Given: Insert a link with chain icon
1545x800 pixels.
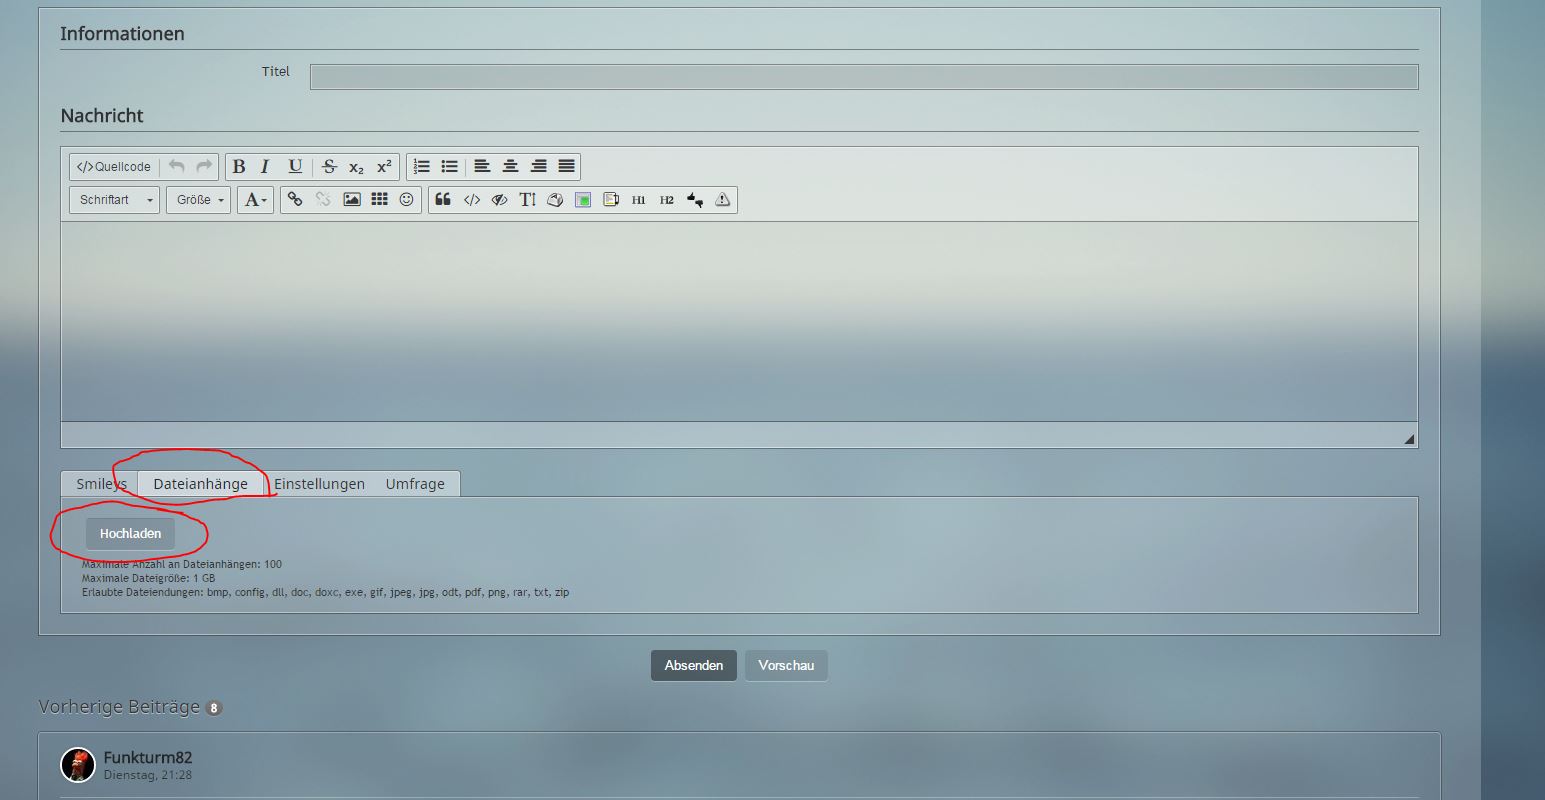Looking at the screenshot, I should [x=295, y=200].
